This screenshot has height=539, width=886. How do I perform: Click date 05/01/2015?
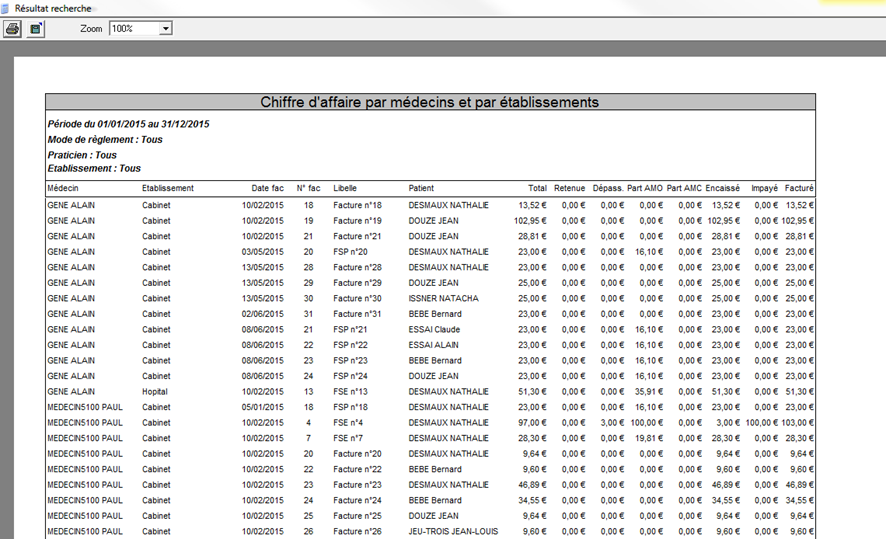[263, 407]
